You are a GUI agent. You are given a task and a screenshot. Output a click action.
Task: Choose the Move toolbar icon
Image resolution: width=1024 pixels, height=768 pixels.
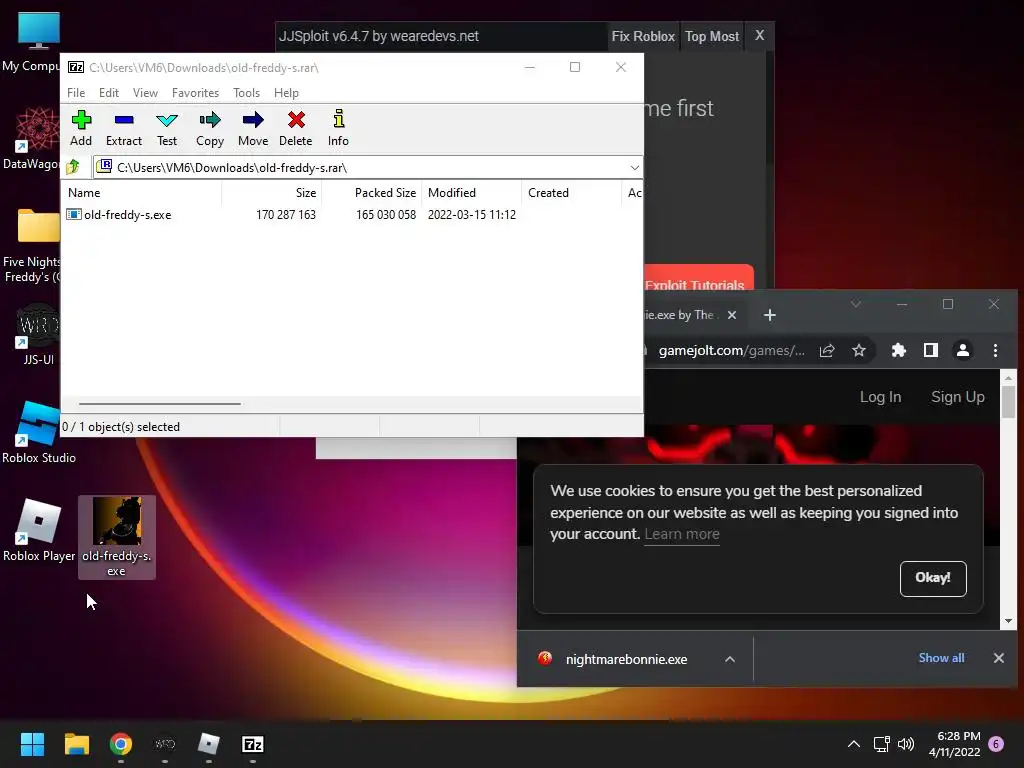click(253, 128)
